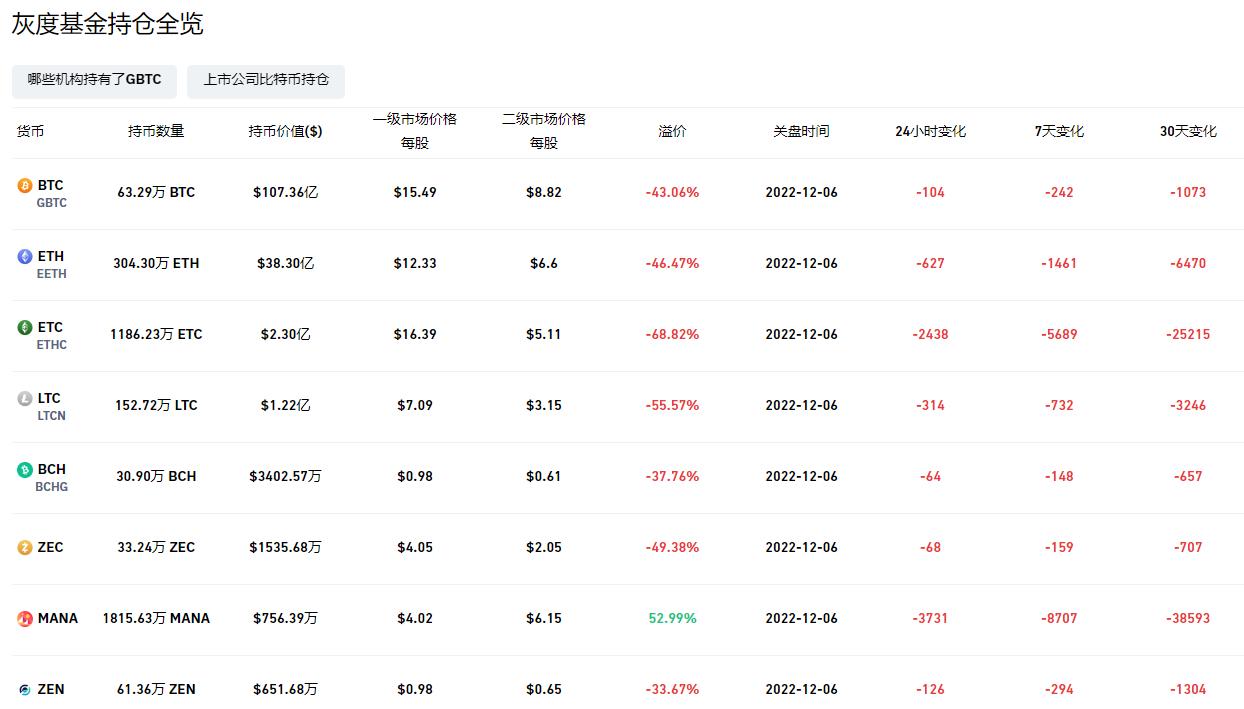Screen dimensions: 1244x709
Task: Click the 30天变化 column header
Action: tap(1188, 131)
